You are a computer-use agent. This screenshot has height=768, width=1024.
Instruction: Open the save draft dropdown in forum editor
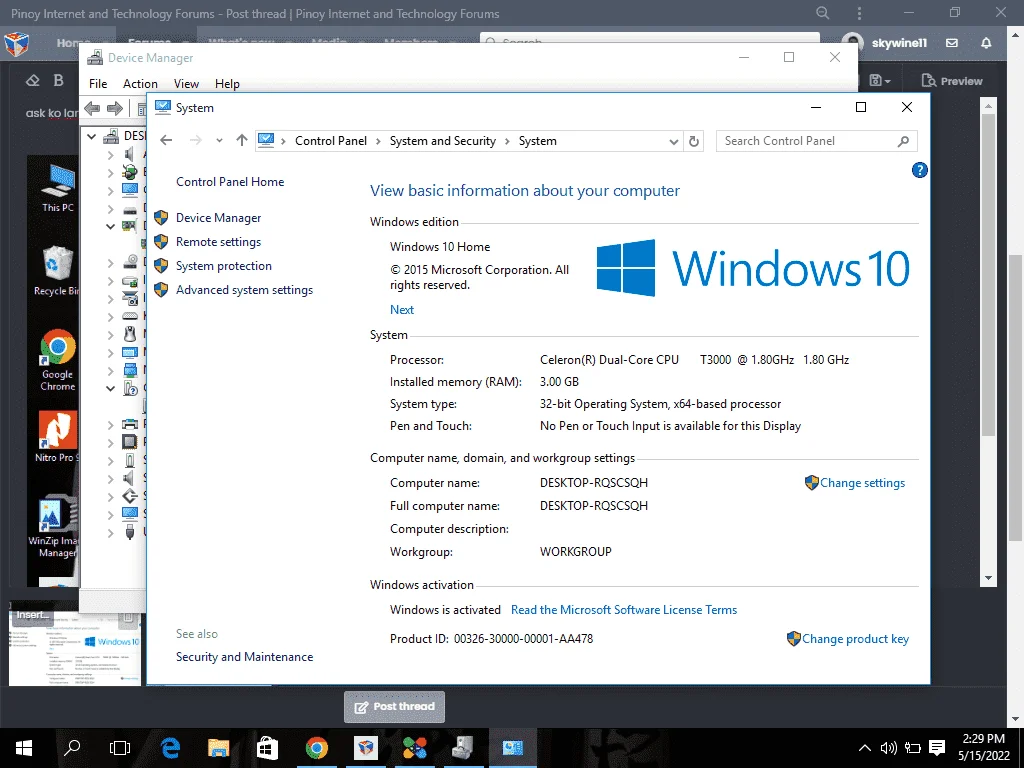(x=880, y=80)
